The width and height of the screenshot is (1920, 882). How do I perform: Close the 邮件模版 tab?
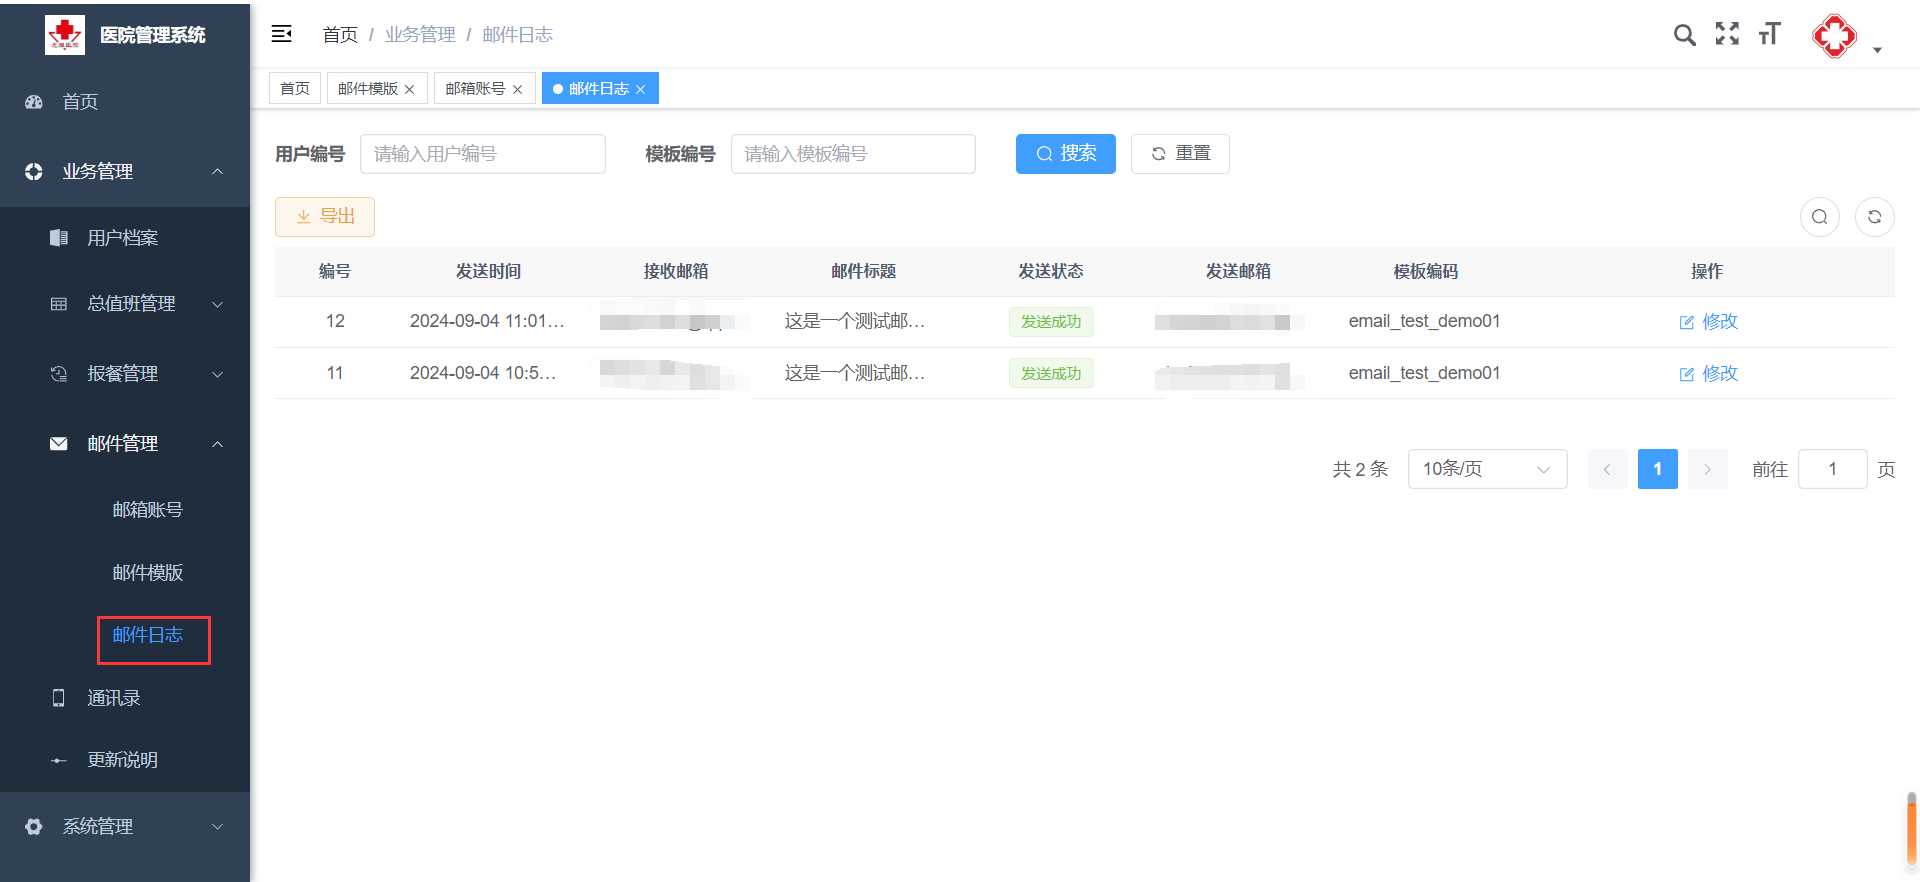point(410,90)
